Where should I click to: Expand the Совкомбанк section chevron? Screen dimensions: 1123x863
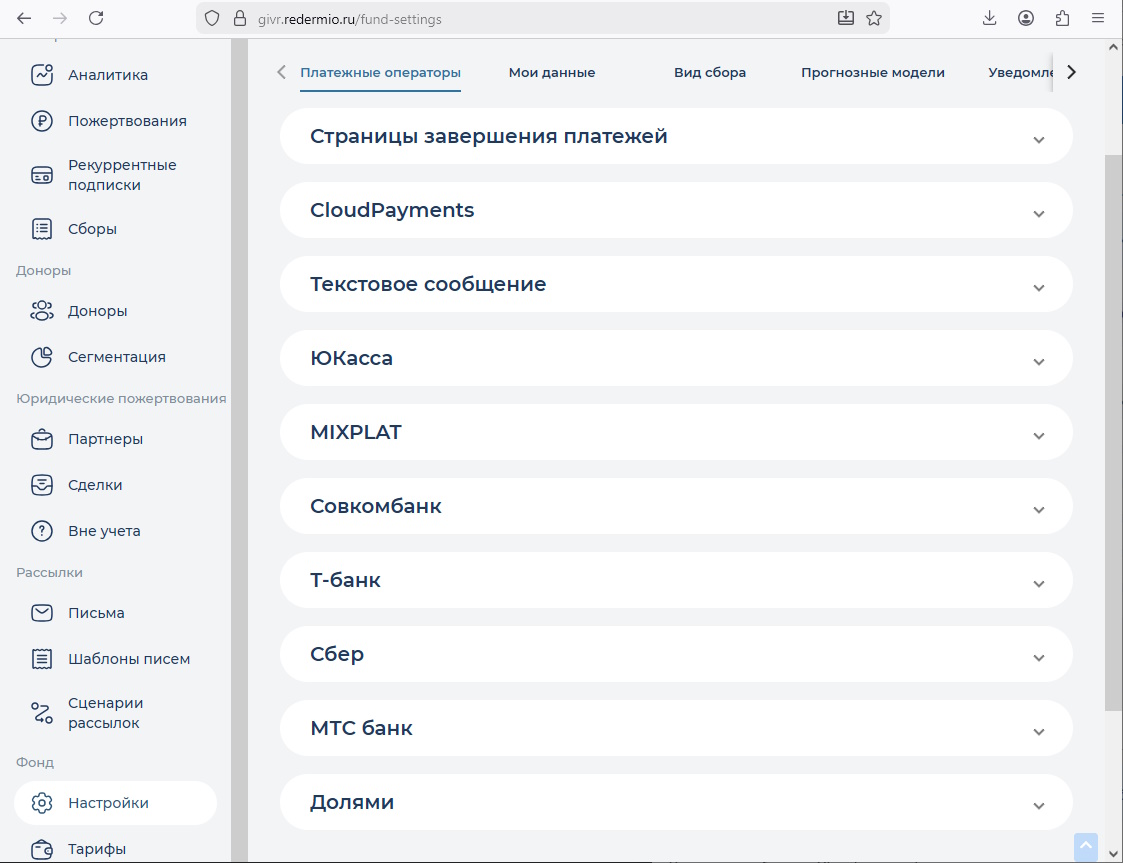pyautogui.click(x=1038, y=510)
